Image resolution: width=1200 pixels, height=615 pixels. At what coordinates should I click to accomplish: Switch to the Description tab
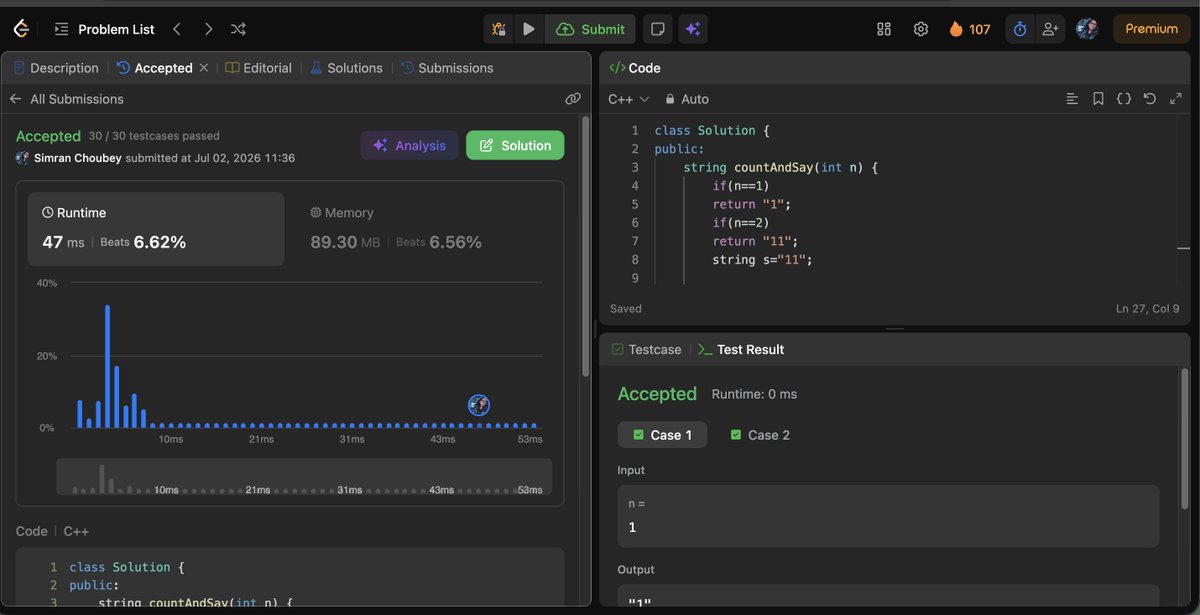[56, 68]
